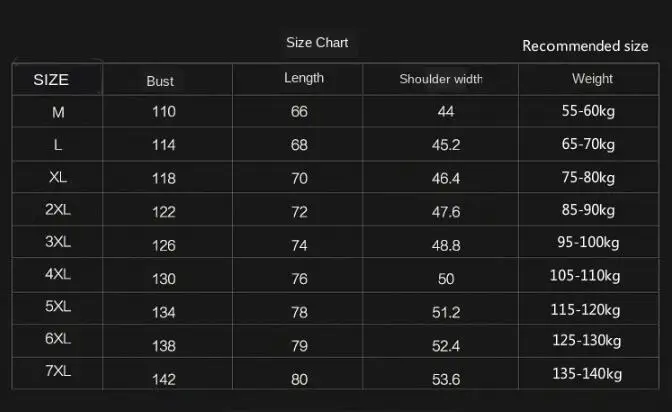
Task: Click the shoulder width value 45.2
Action: [x=446, y=145]
